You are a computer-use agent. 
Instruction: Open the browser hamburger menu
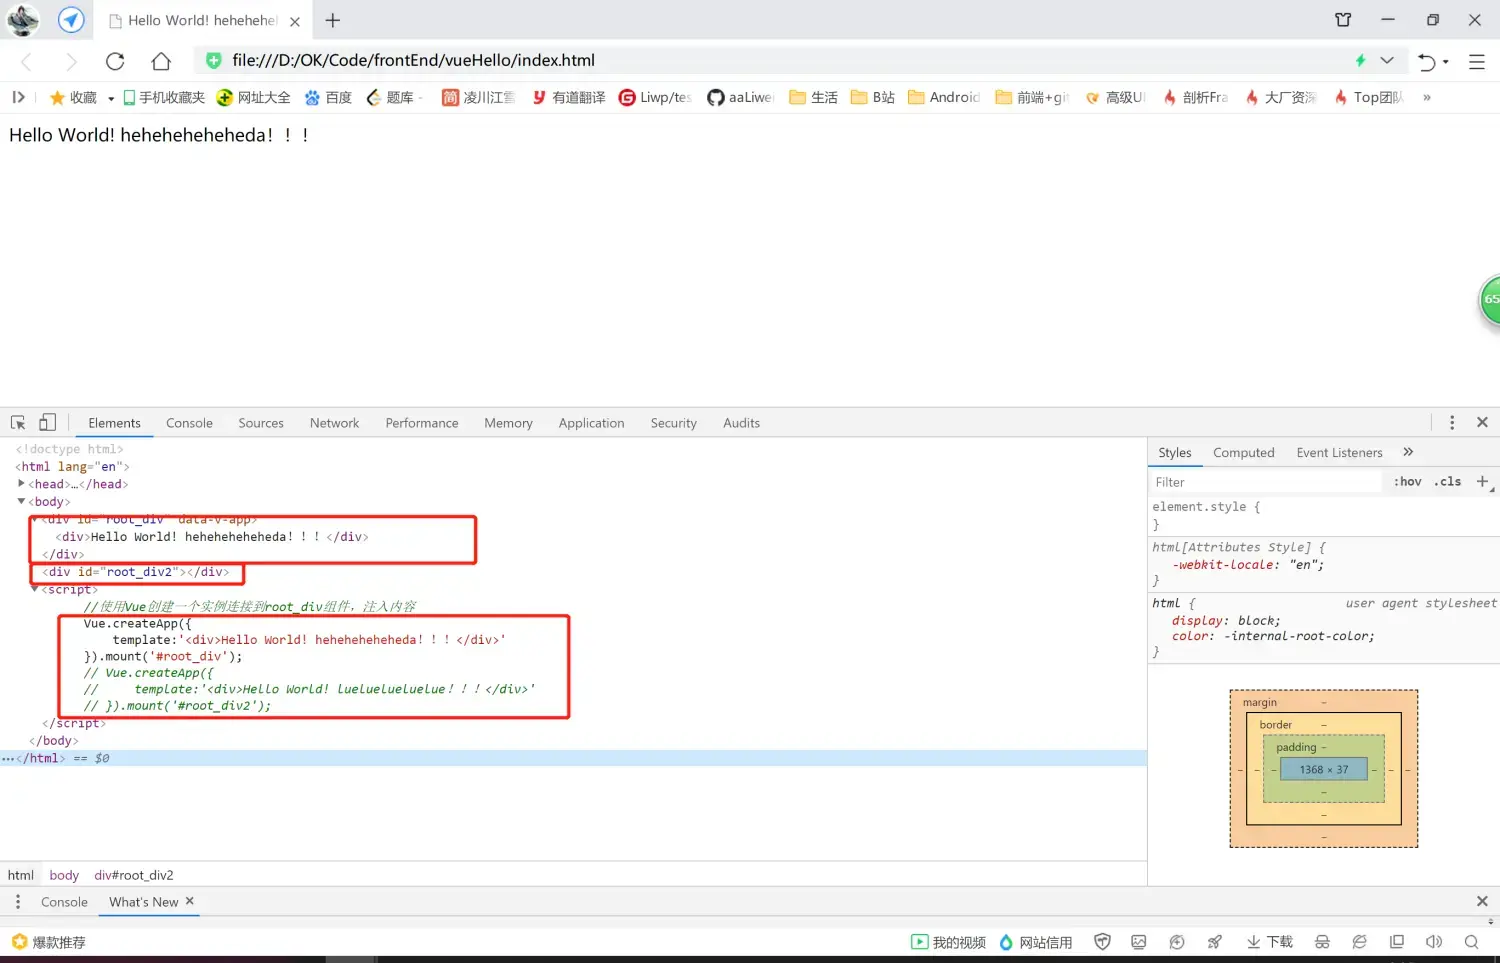tap(1477, 62)
